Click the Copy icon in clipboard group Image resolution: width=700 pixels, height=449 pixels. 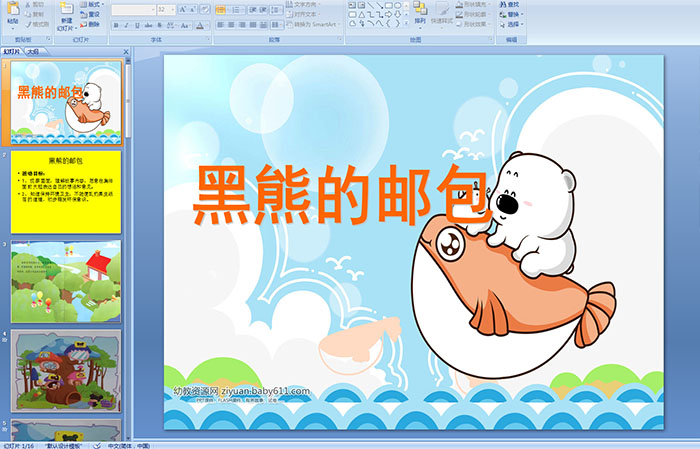click(29, 15)
